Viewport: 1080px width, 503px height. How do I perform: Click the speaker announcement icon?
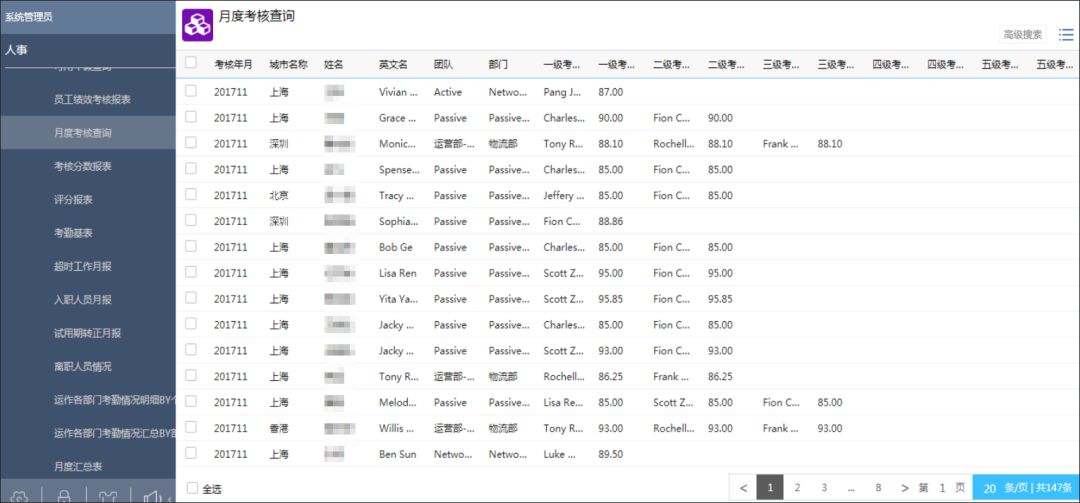point(152,496)
